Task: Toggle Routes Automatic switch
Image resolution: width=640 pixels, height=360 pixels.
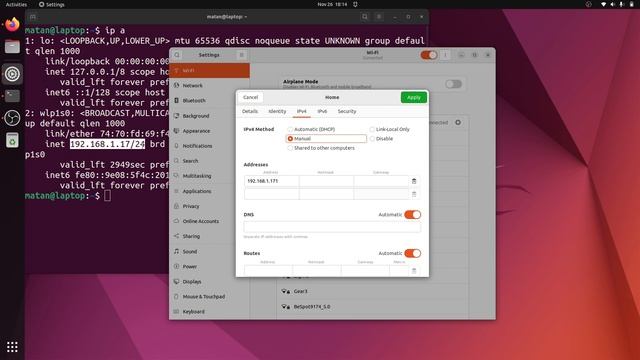Action: tap(412, 253)
